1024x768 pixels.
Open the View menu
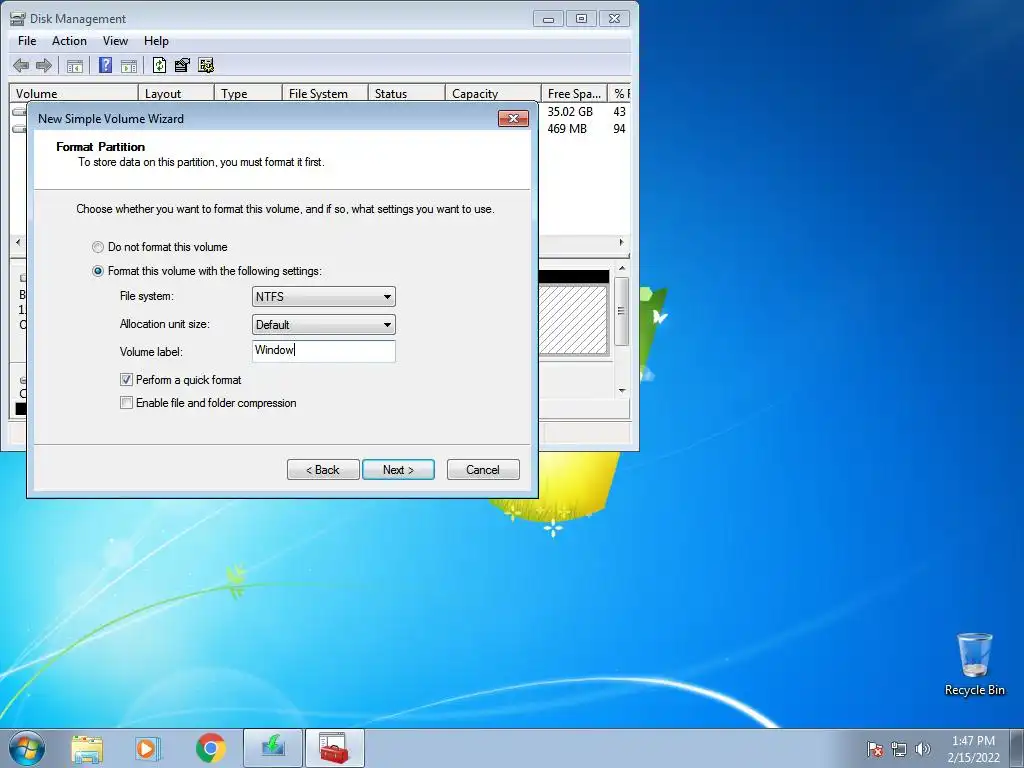pos(115,40)
